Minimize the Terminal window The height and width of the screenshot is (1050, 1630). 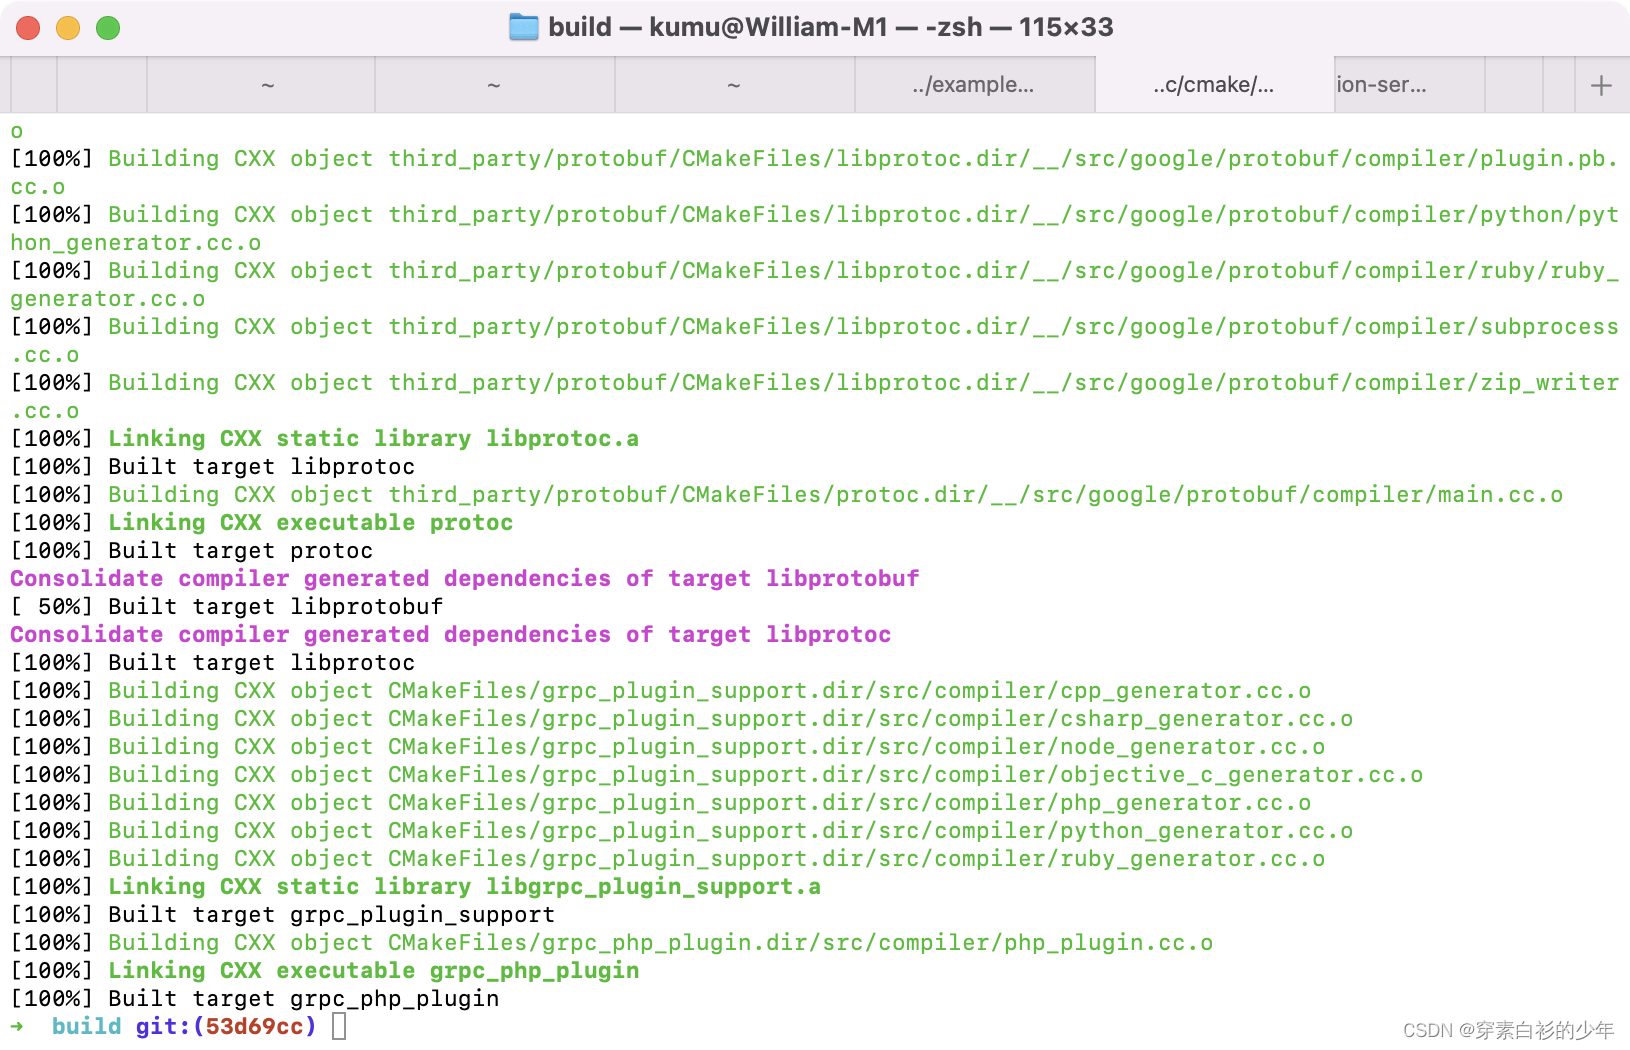tap(68, 28)
